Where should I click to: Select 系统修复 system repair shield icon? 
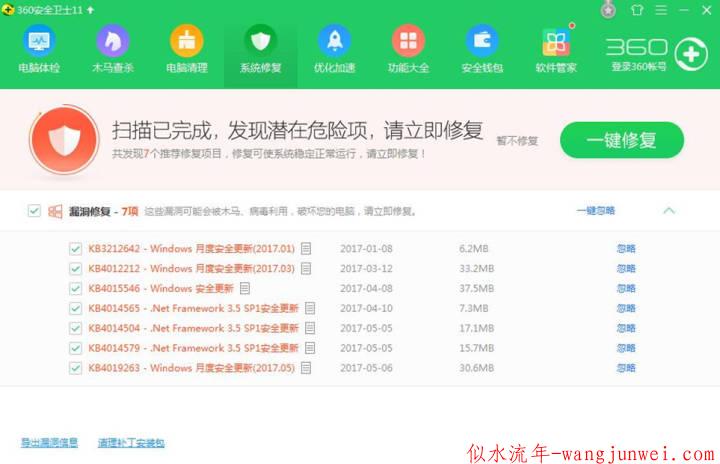coord(260,41)
